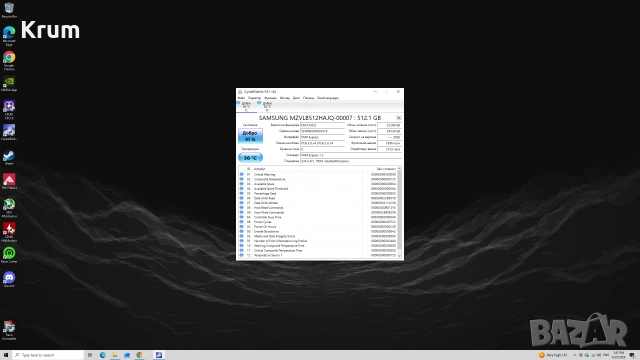This screenshot has height=360, width=640.
Task: Open the Диск menu
Action: [x=296, y=98]
